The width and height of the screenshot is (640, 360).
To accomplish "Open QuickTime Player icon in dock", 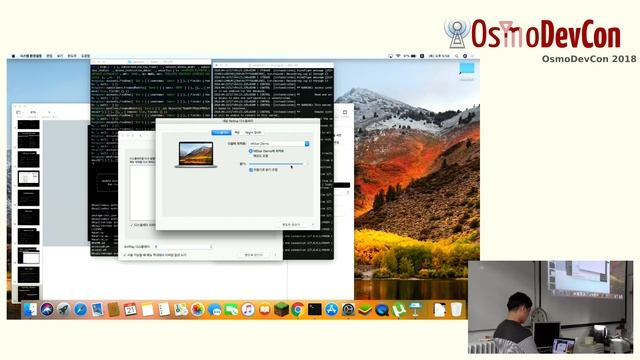I will (x=382, y=310).
